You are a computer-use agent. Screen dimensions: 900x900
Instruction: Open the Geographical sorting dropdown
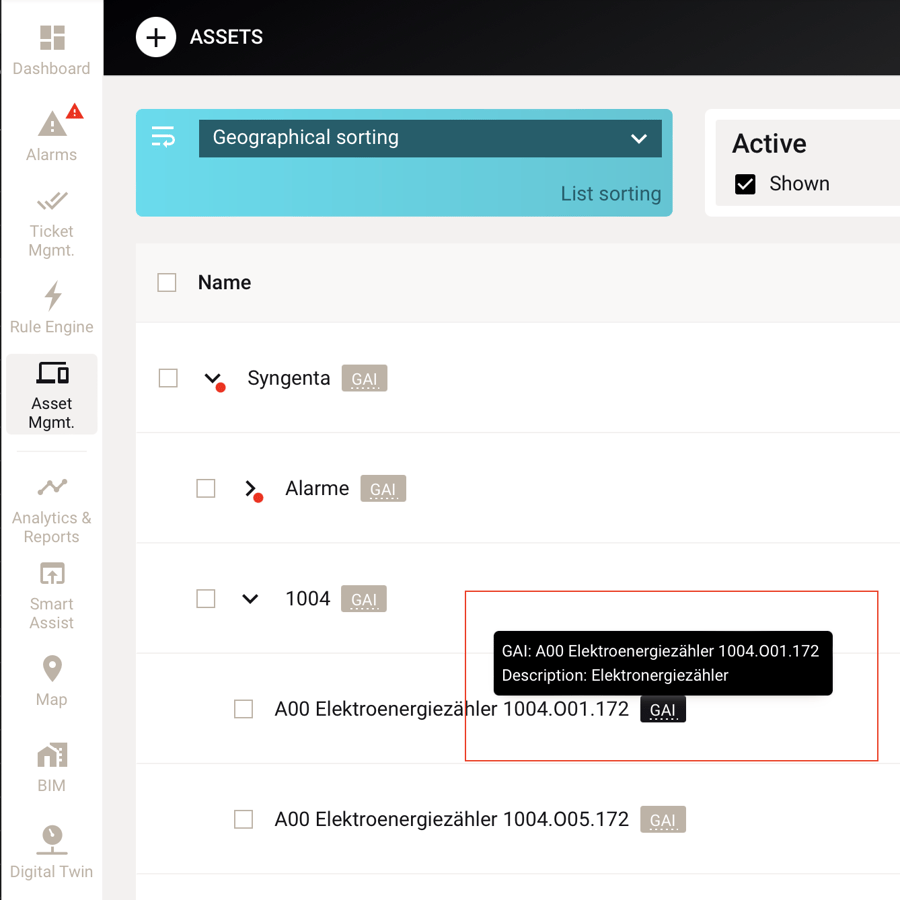(x=430, y=138)
